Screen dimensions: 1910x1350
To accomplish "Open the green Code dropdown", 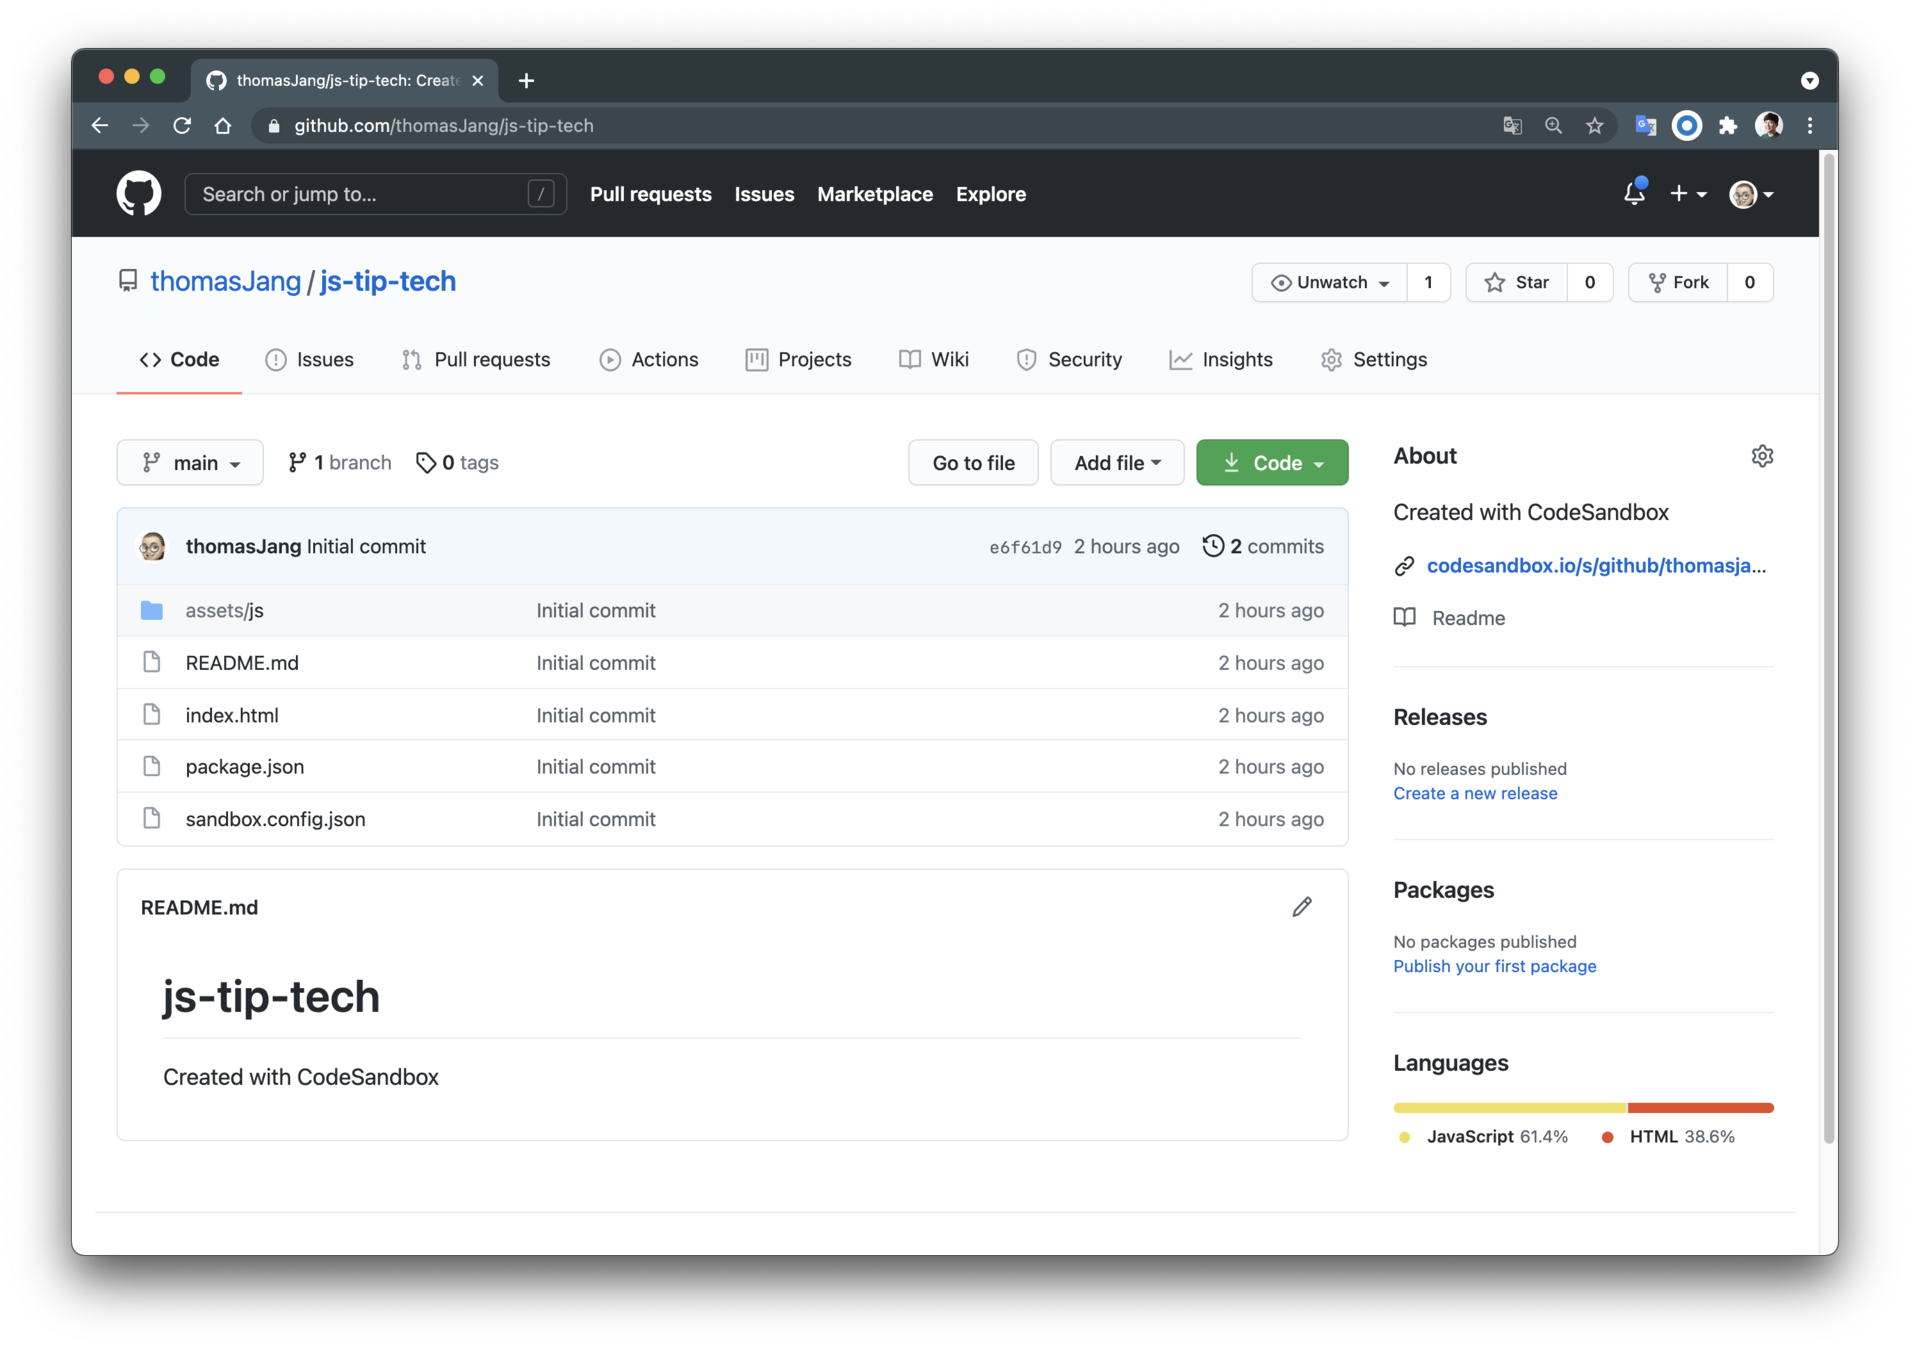I will (x=1272, y=462).
